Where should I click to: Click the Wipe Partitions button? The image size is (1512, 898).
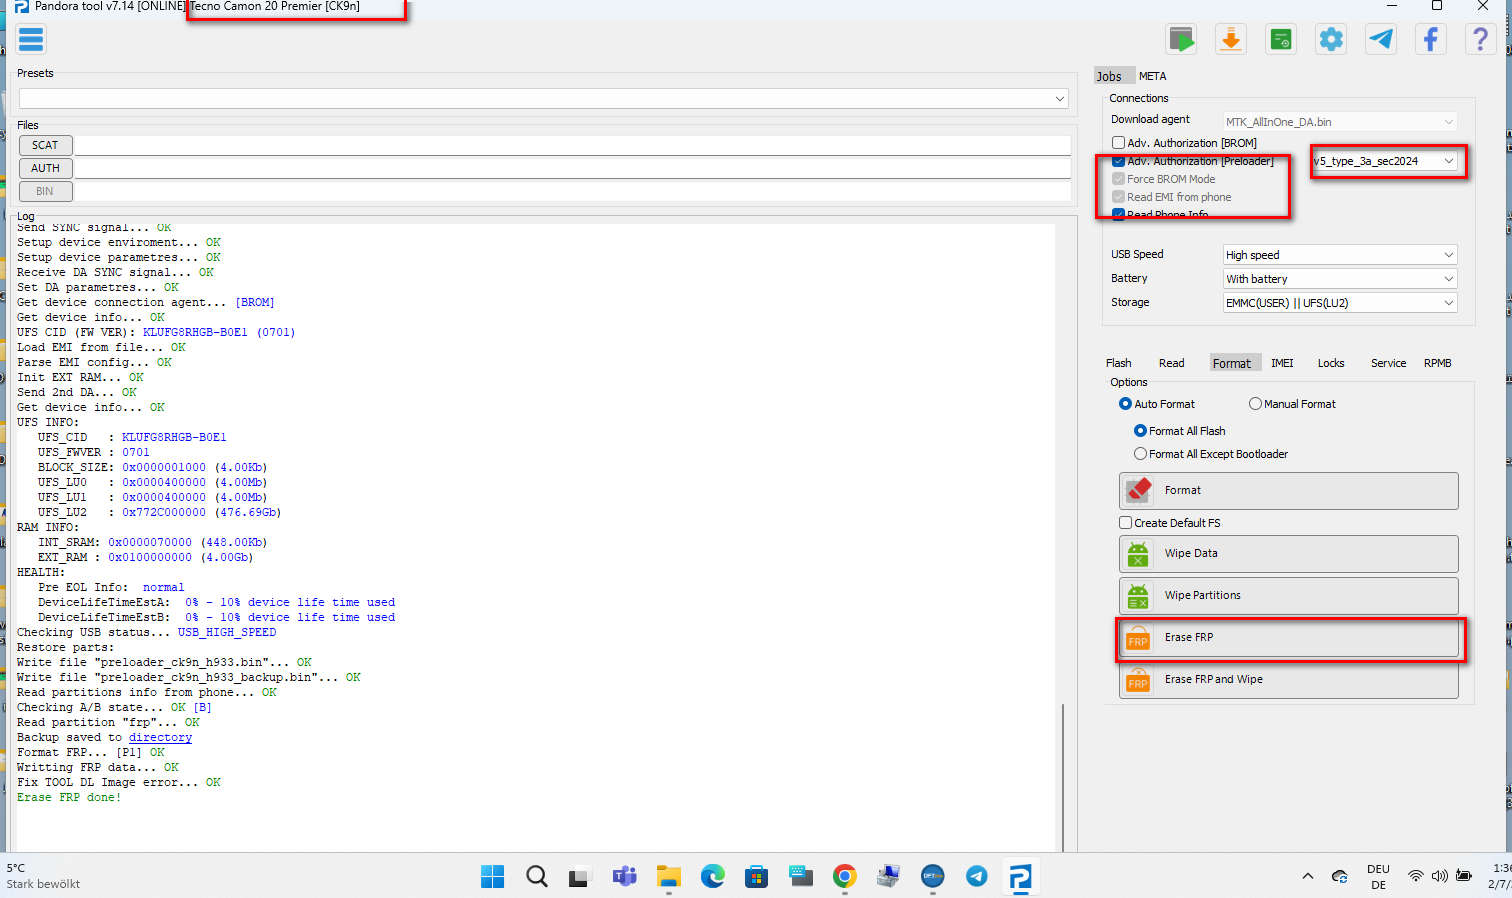pyautogui.click(x=1288, y=596)
